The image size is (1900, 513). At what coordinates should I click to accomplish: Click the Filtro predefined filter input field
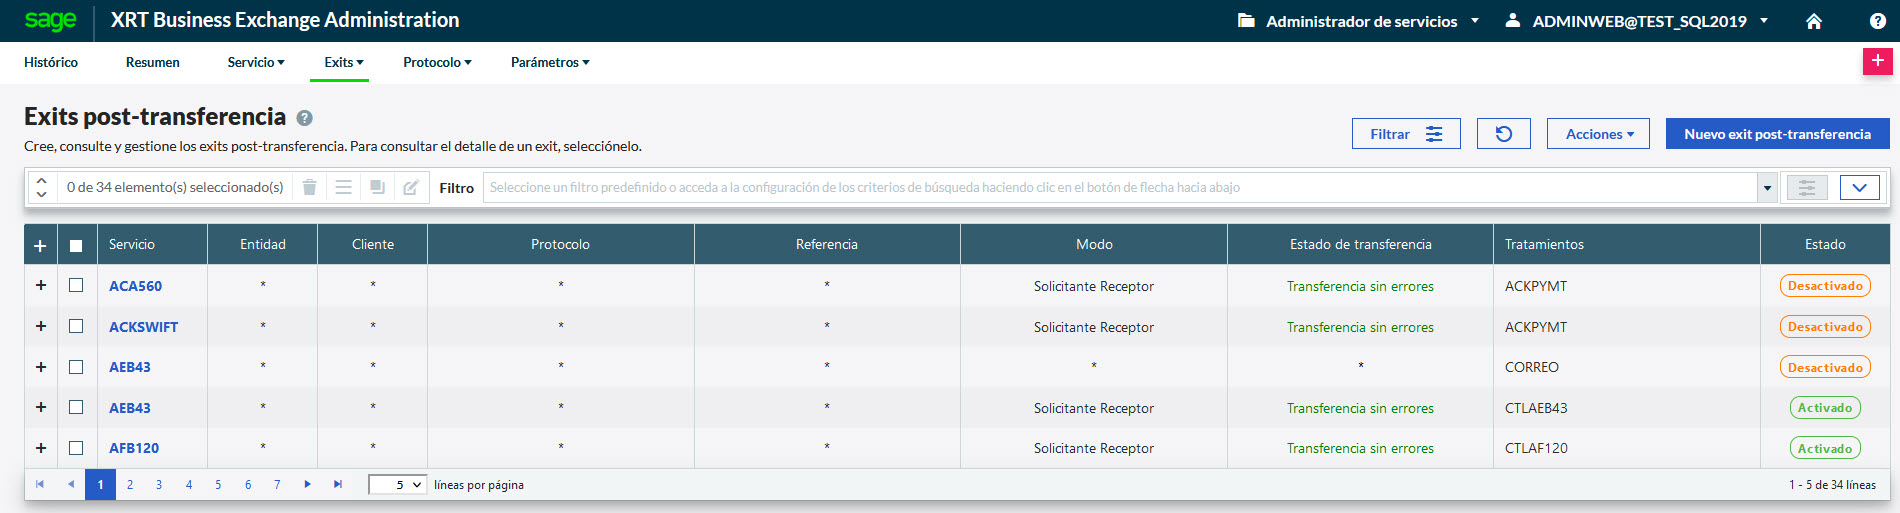pyautogui.click(x=1120, y=187)
